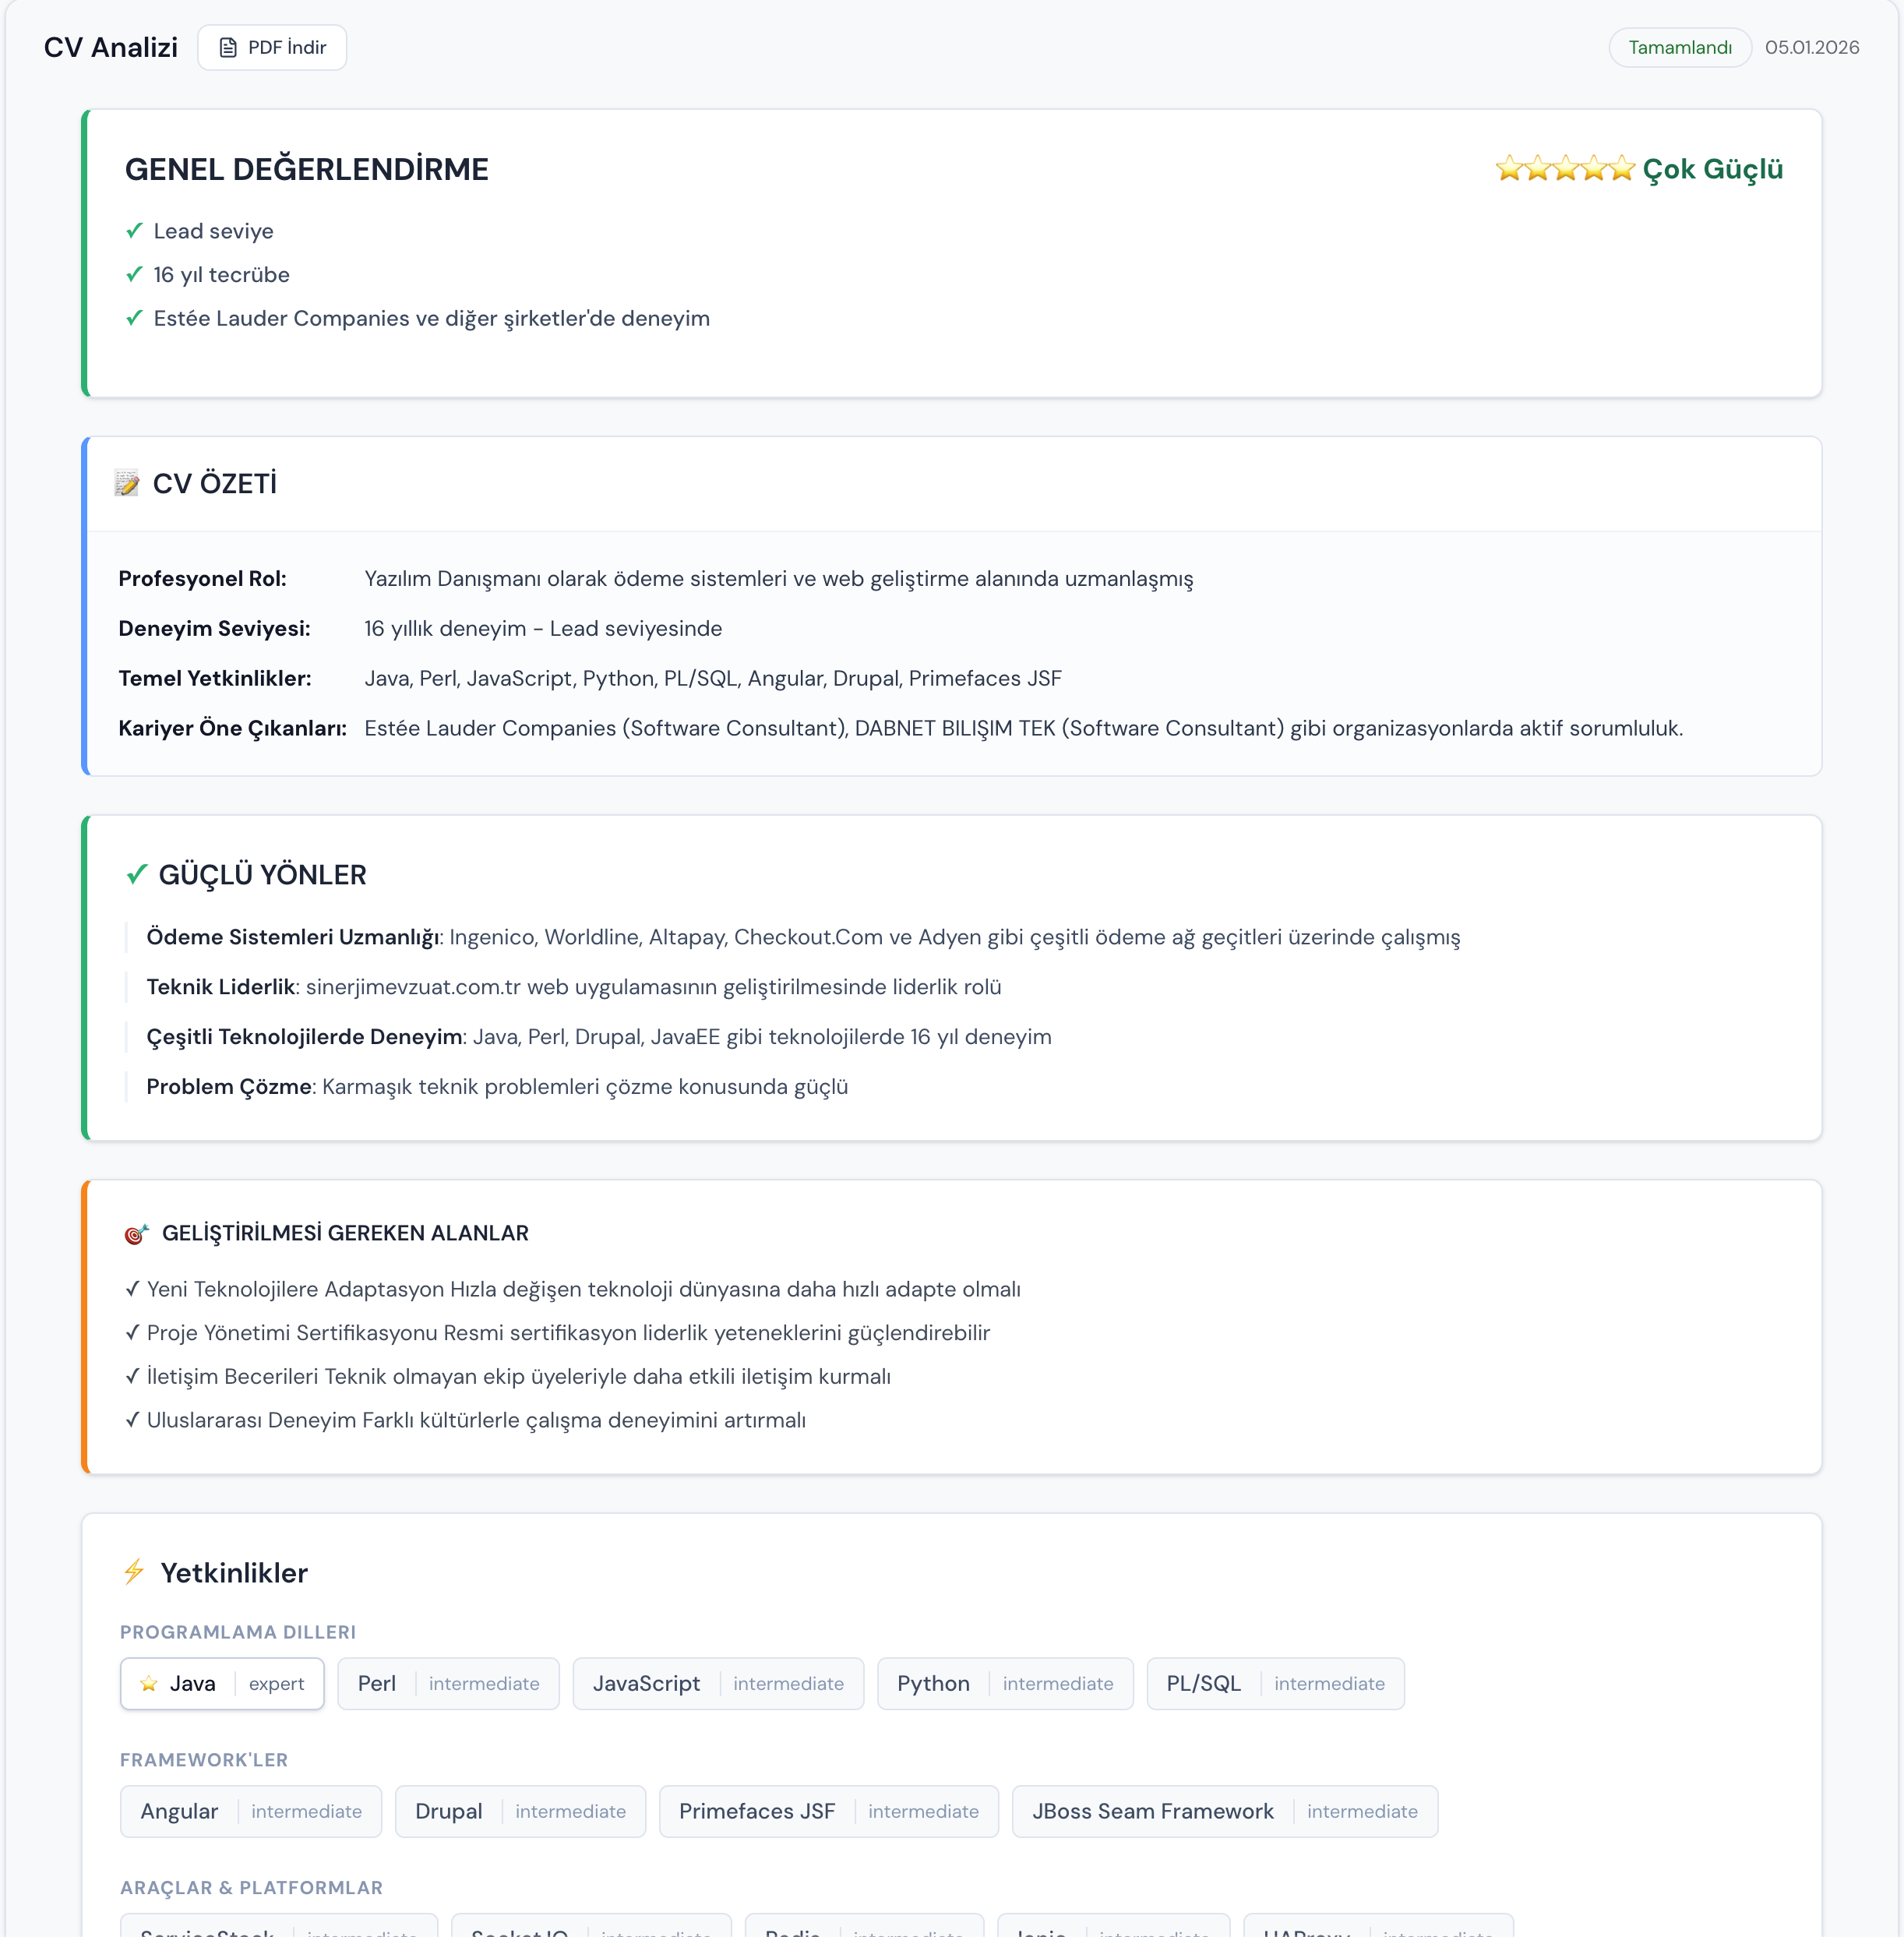Click the Kariyer Öne Çıkanları label
This screenshot has width=1904, height=1937.
coord(233,728)
